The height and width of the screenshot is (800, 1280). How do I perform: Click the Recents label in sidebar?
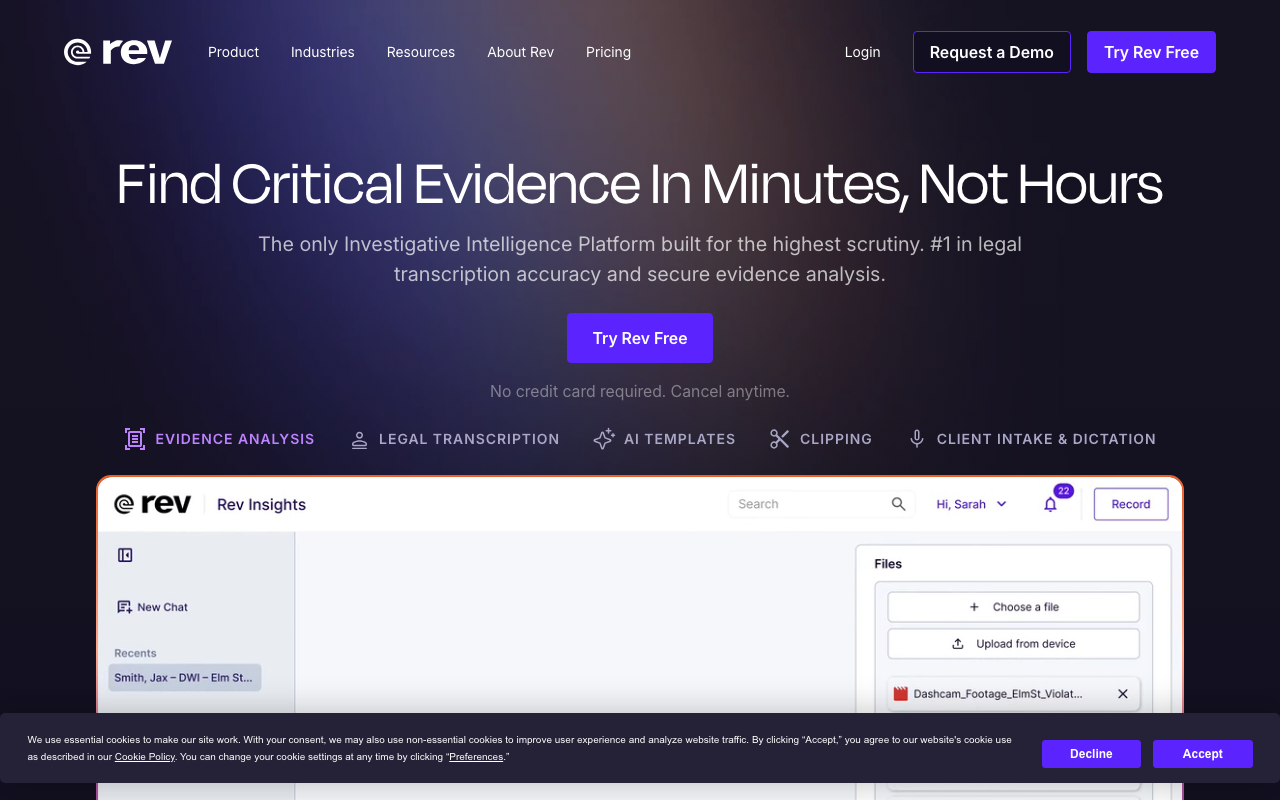tap(135, 653)
